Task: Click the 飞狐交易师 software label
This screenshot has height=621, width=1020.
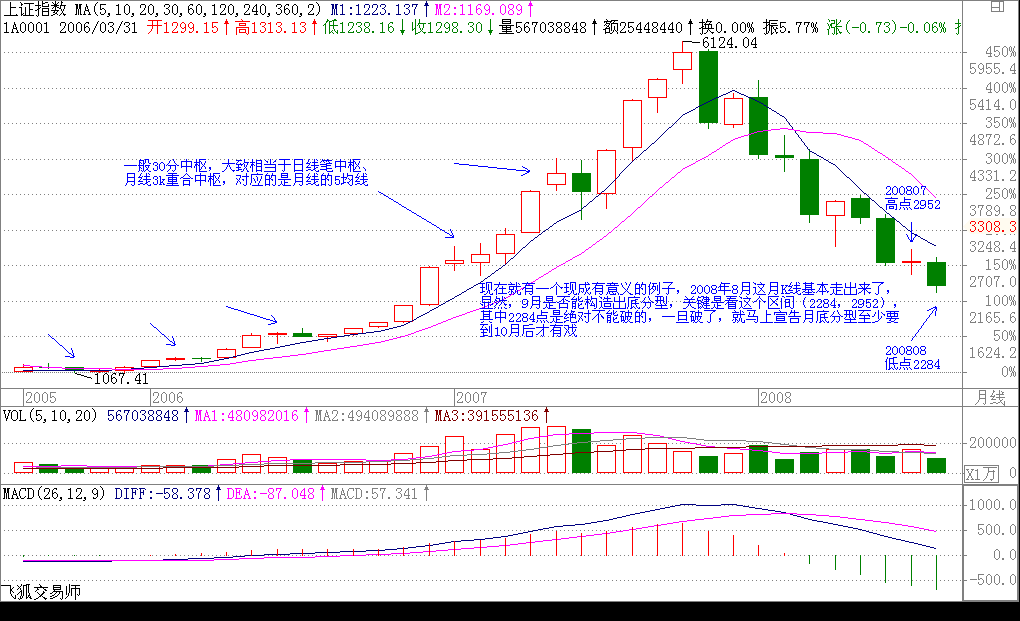Action: coord(41,592)
